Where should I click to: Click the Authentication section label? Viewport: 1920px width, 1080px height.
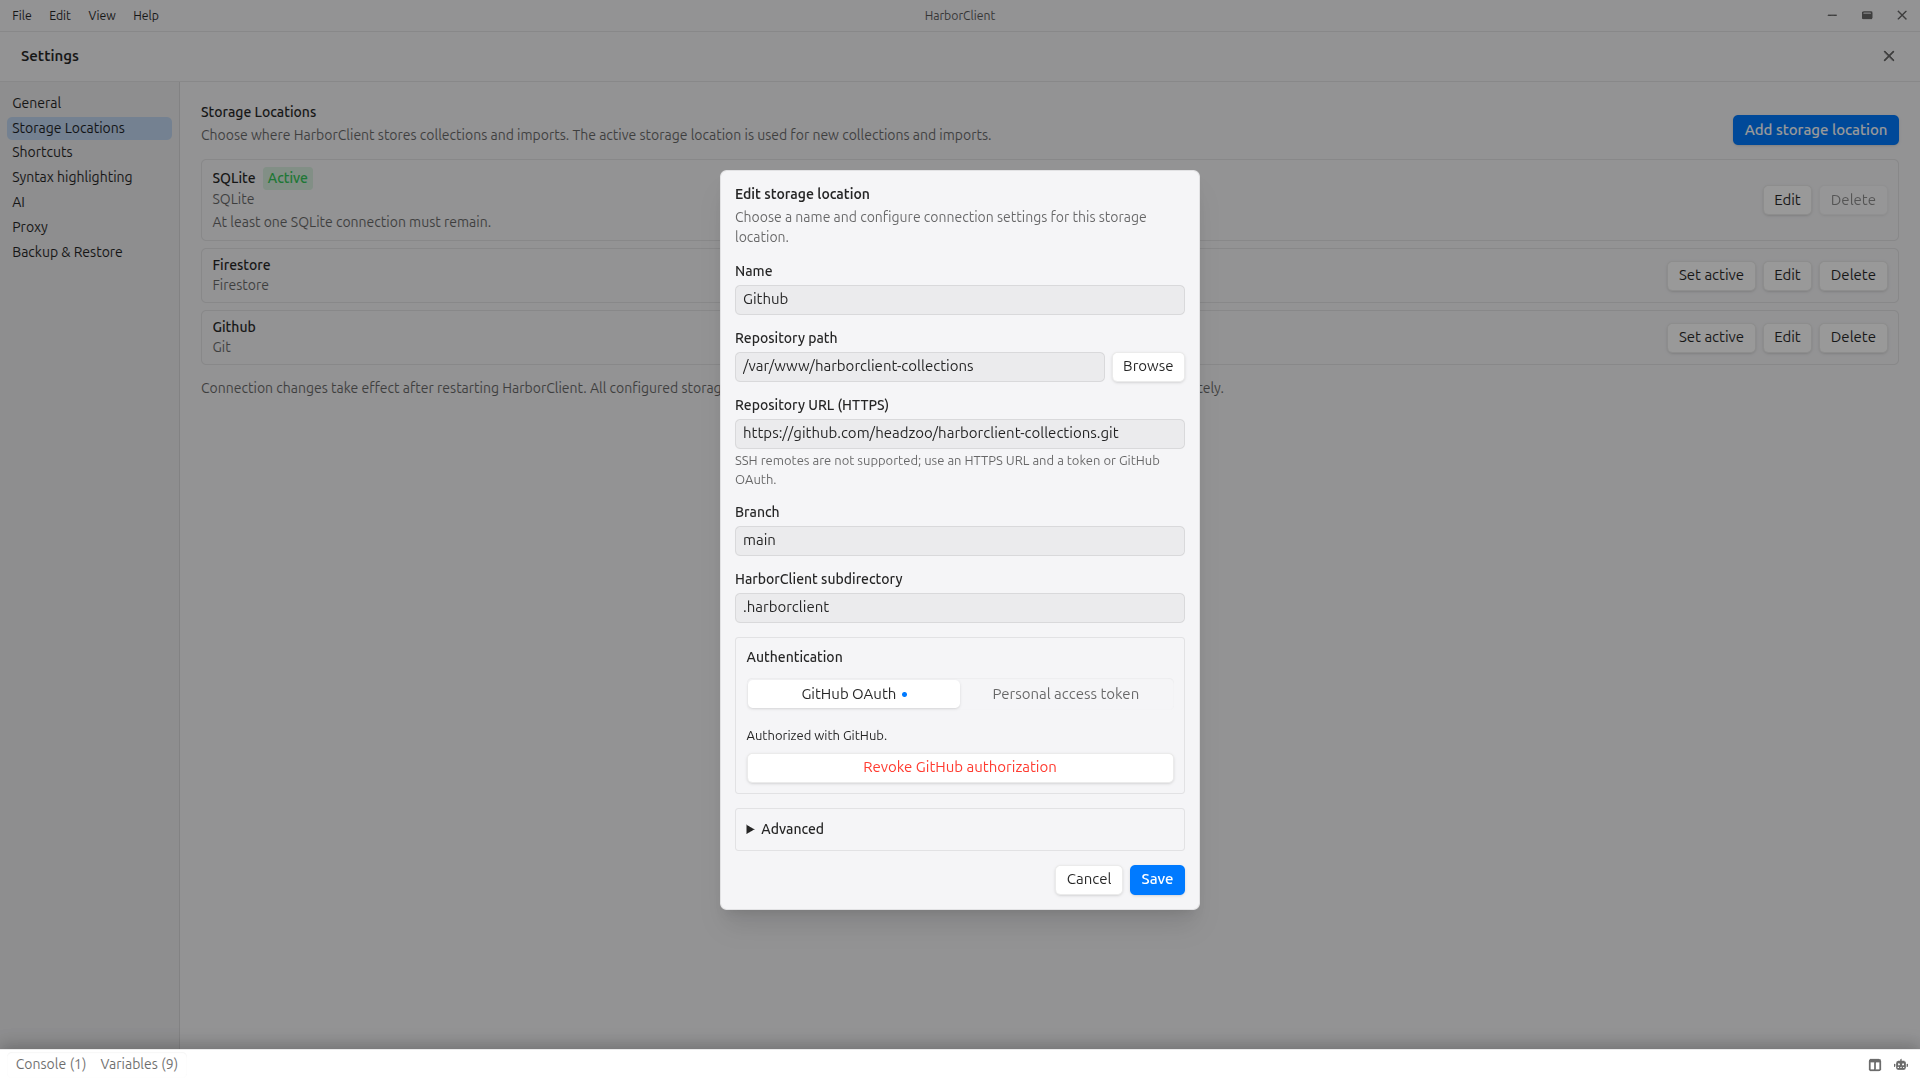794,657
